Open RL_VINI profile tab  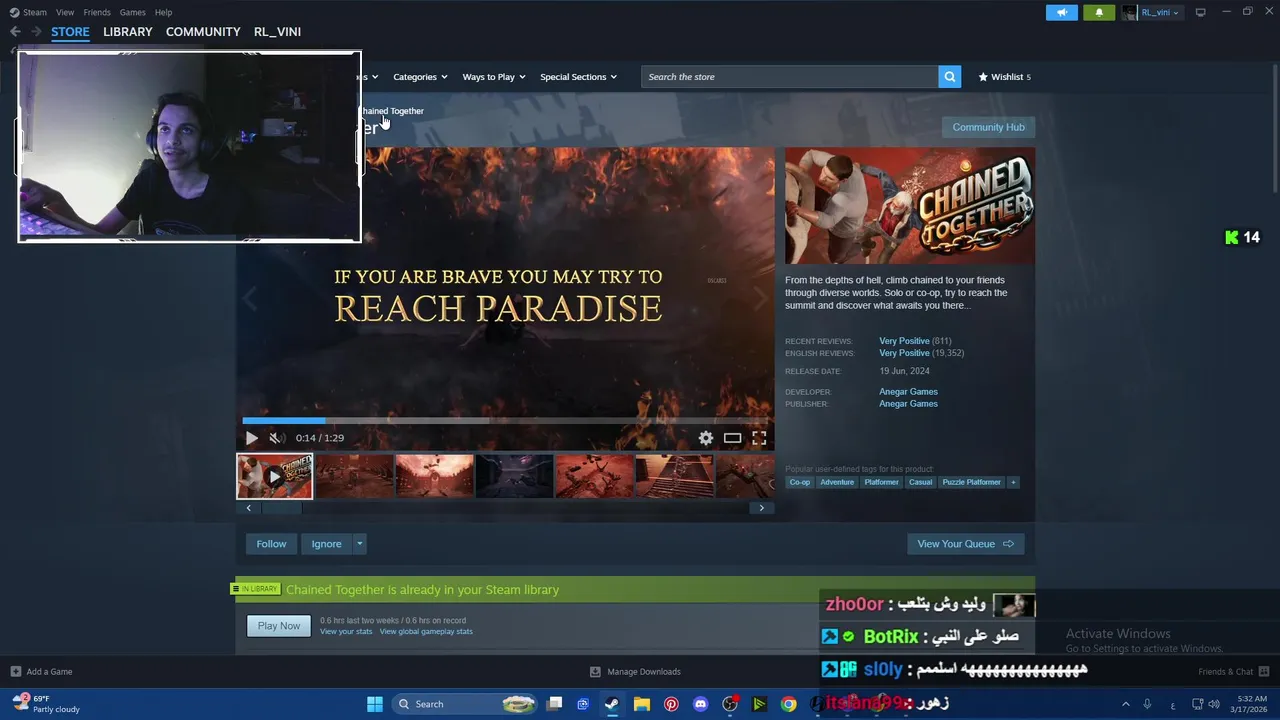[277, 32]
